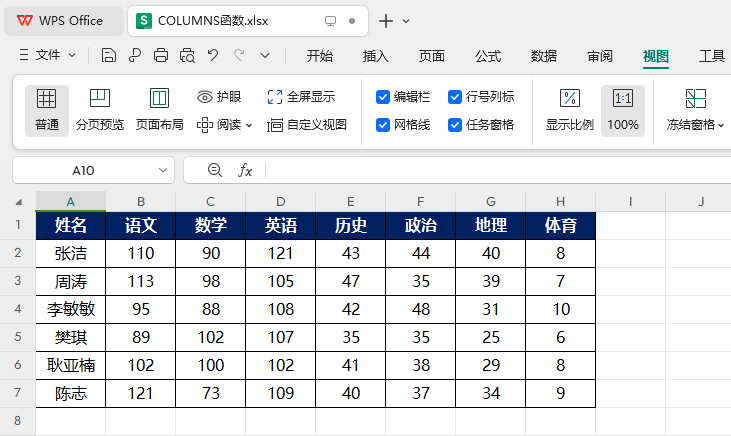Click 张洁's 历史 score 43
The image size is (731, 436).
coord(351,253)
